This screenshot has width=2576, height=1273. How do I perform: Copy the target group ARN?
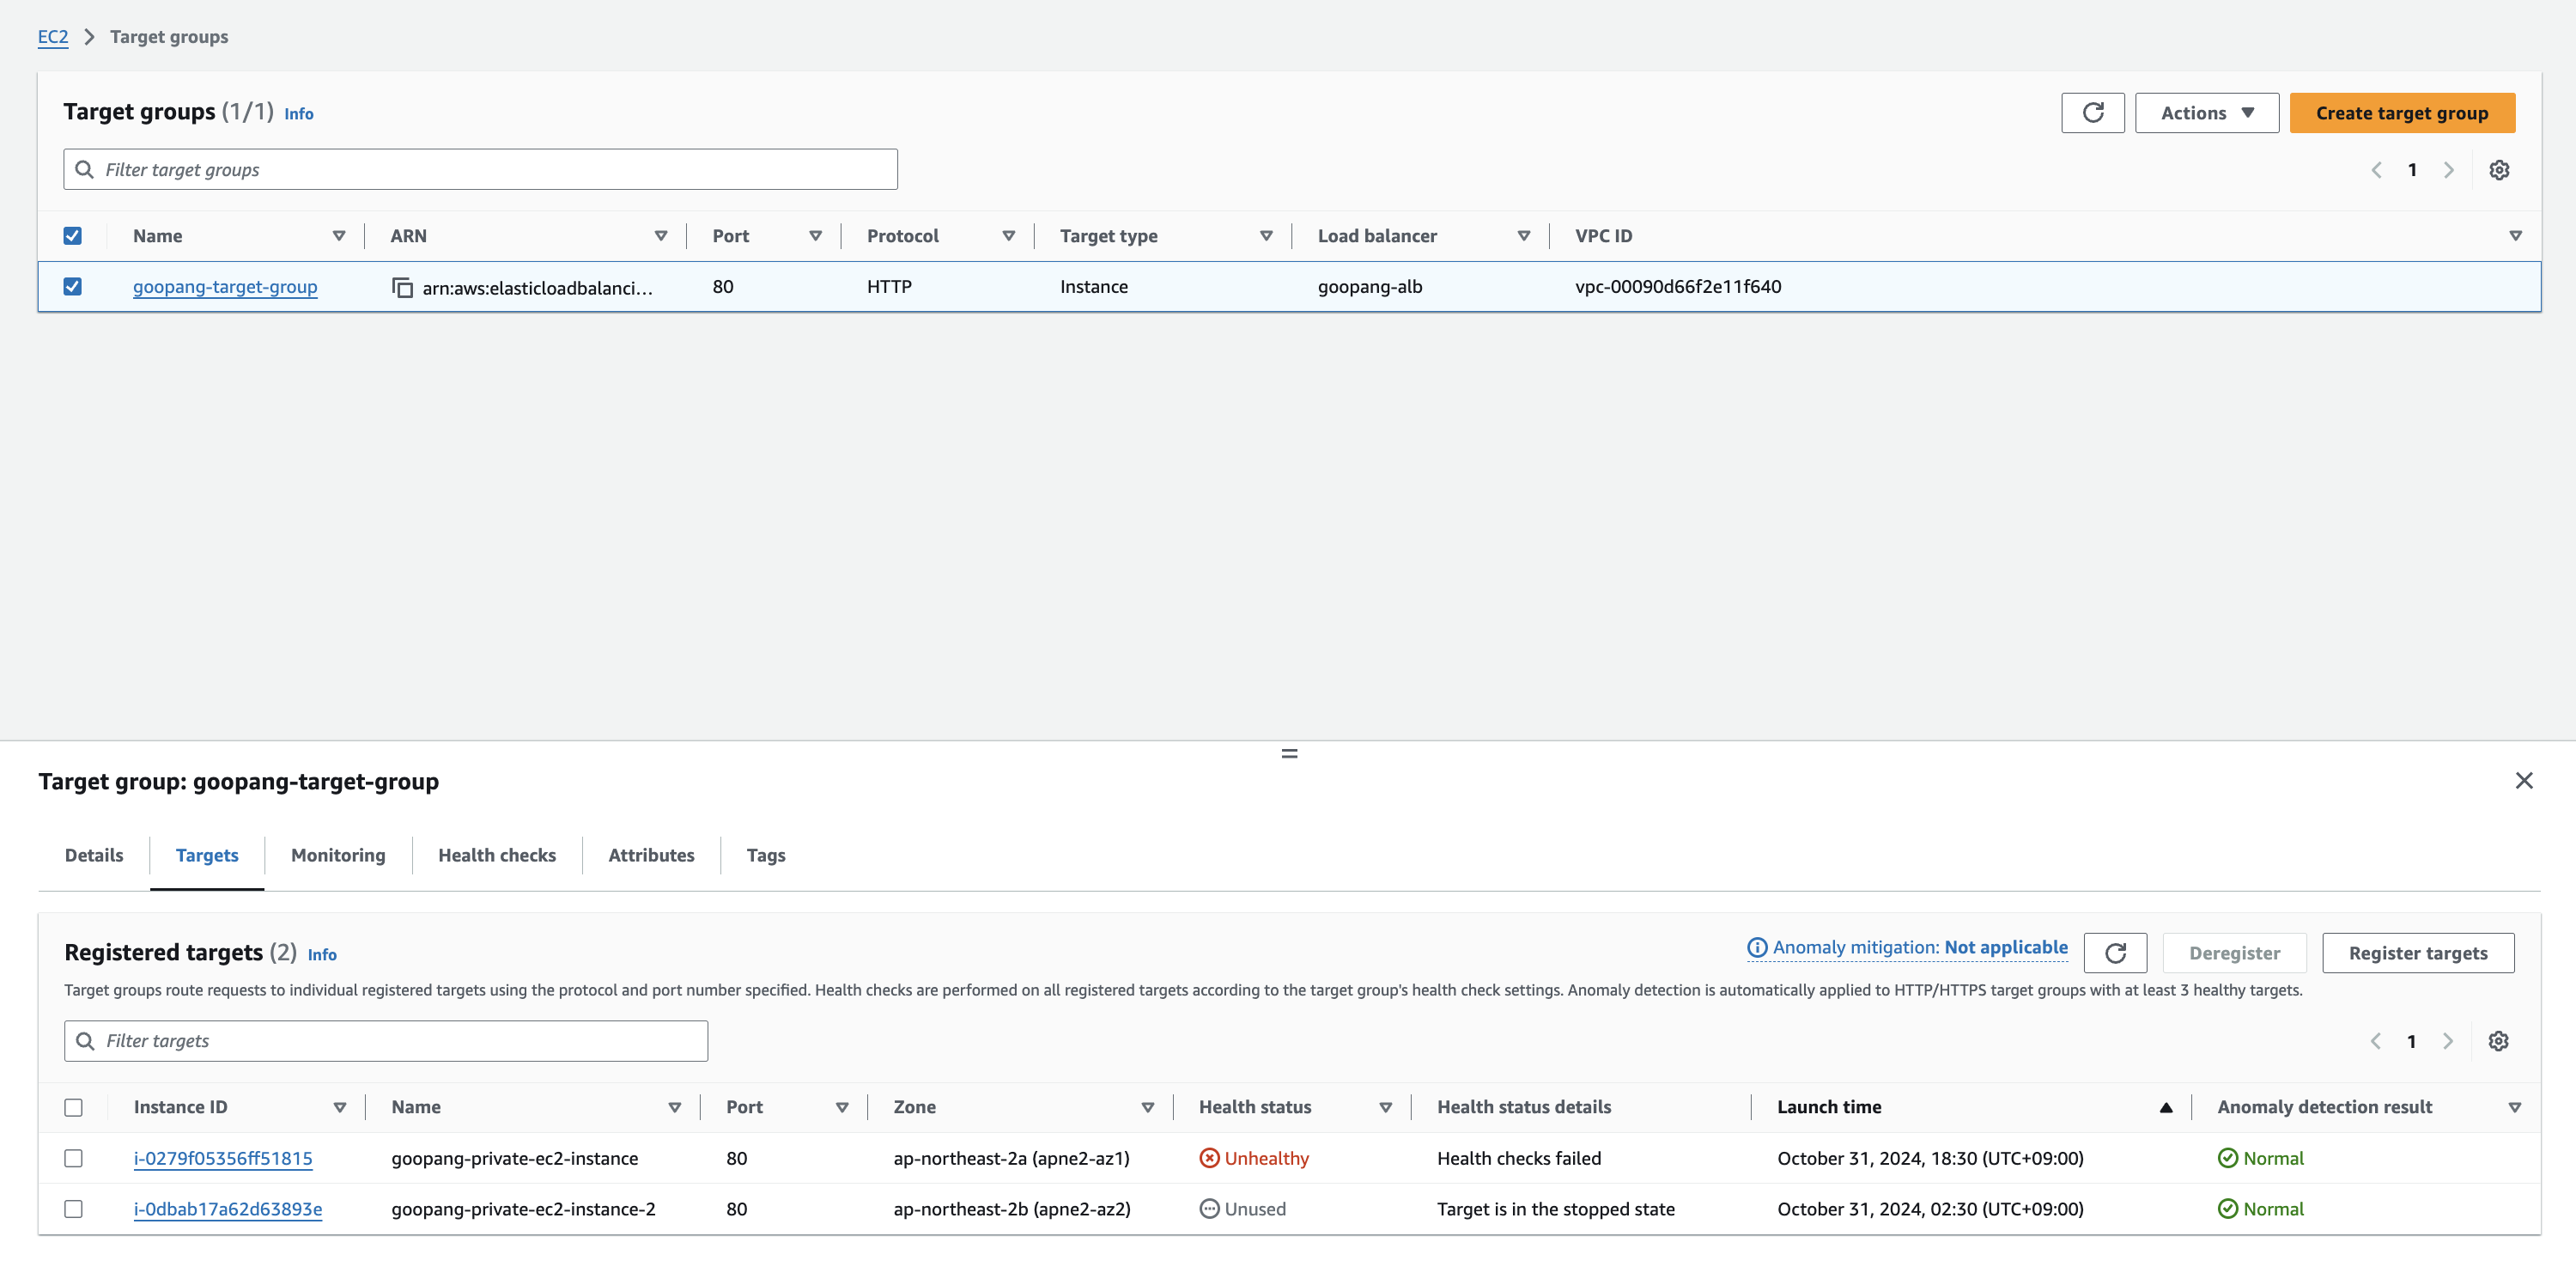(x=403, y=288)
